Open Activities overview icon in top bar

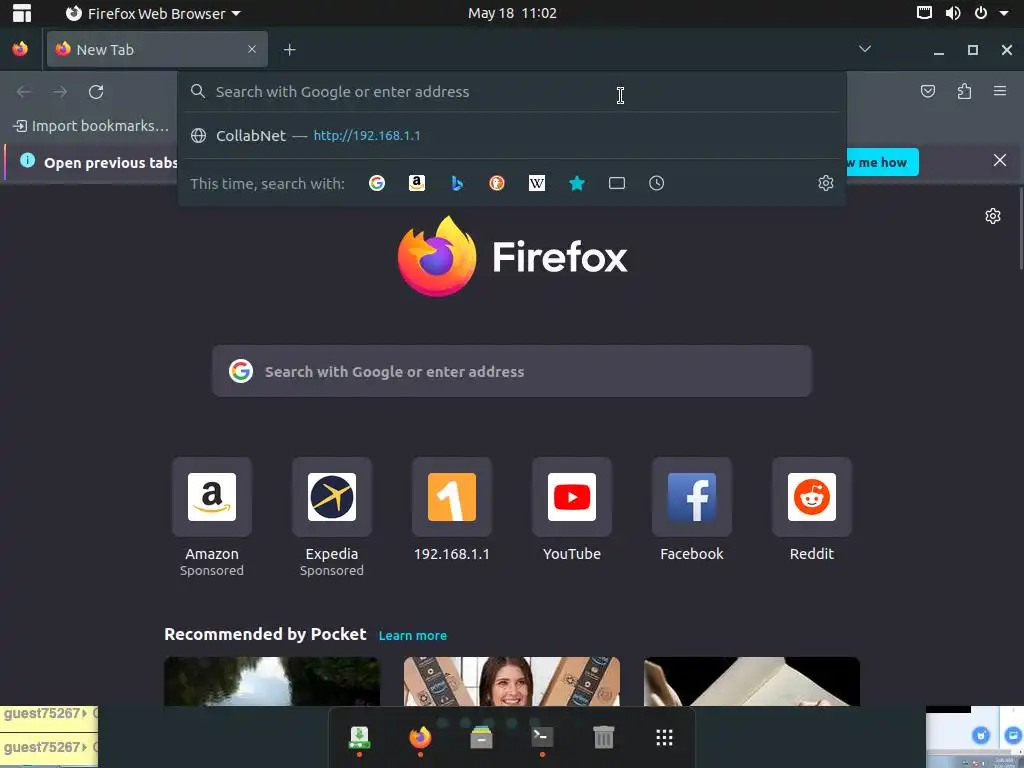coord(22,13)
